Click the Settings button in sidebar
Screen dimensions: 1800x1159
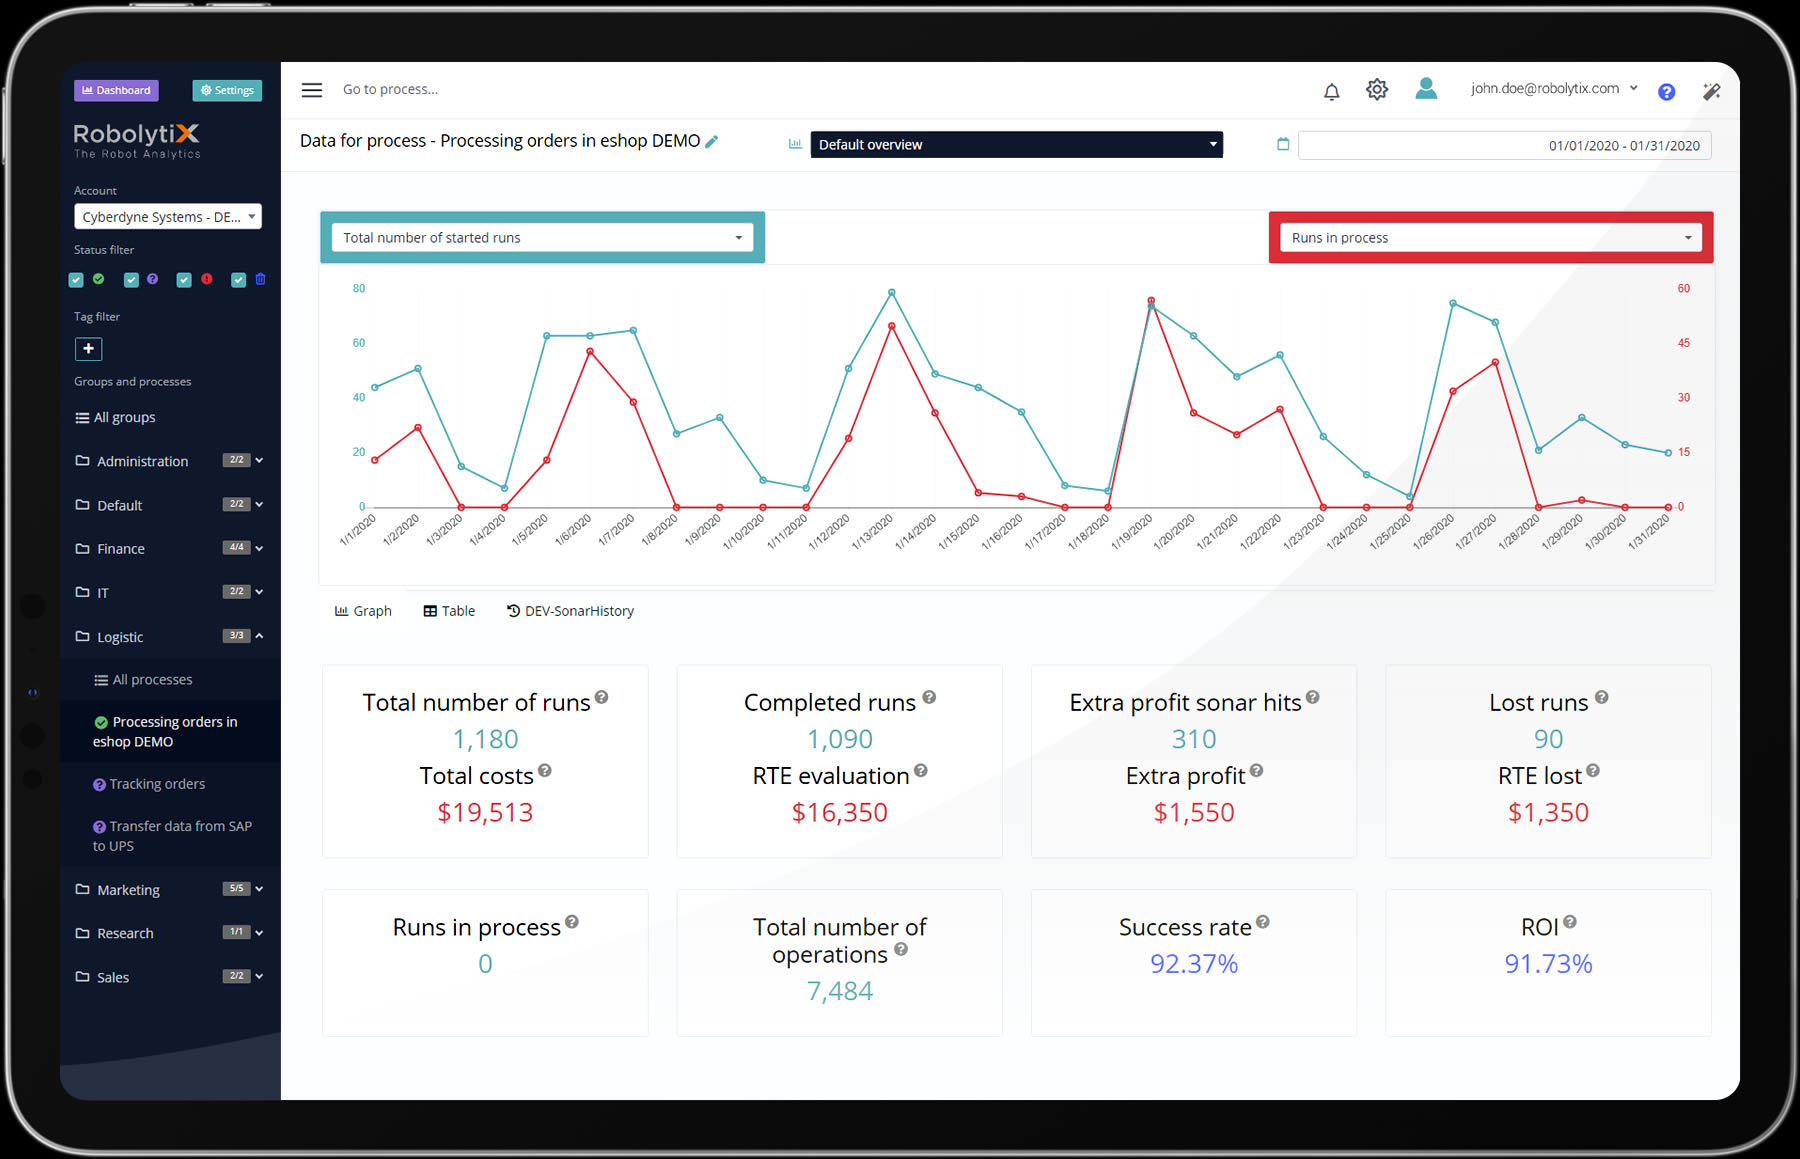(x=227, y=90)
